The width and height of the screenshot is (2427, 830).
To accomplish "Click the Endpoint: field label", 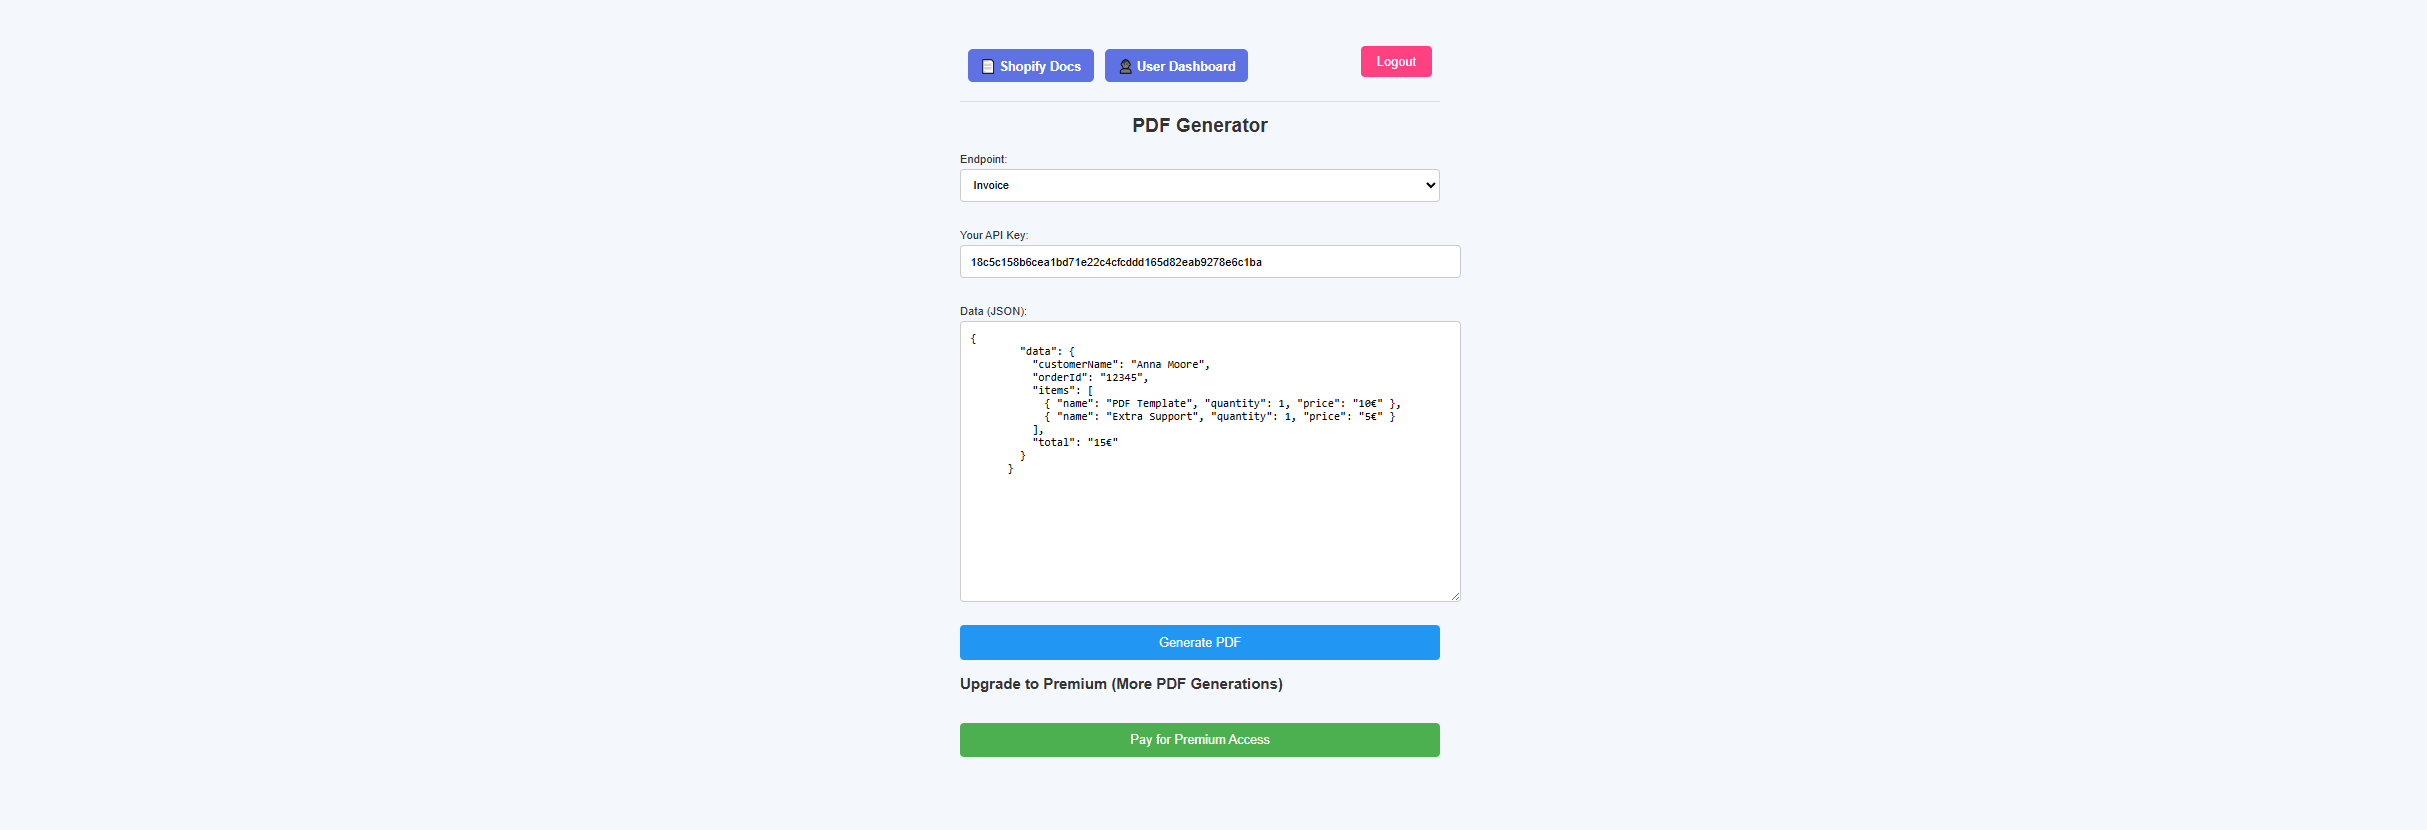I will tap(983, 159).
